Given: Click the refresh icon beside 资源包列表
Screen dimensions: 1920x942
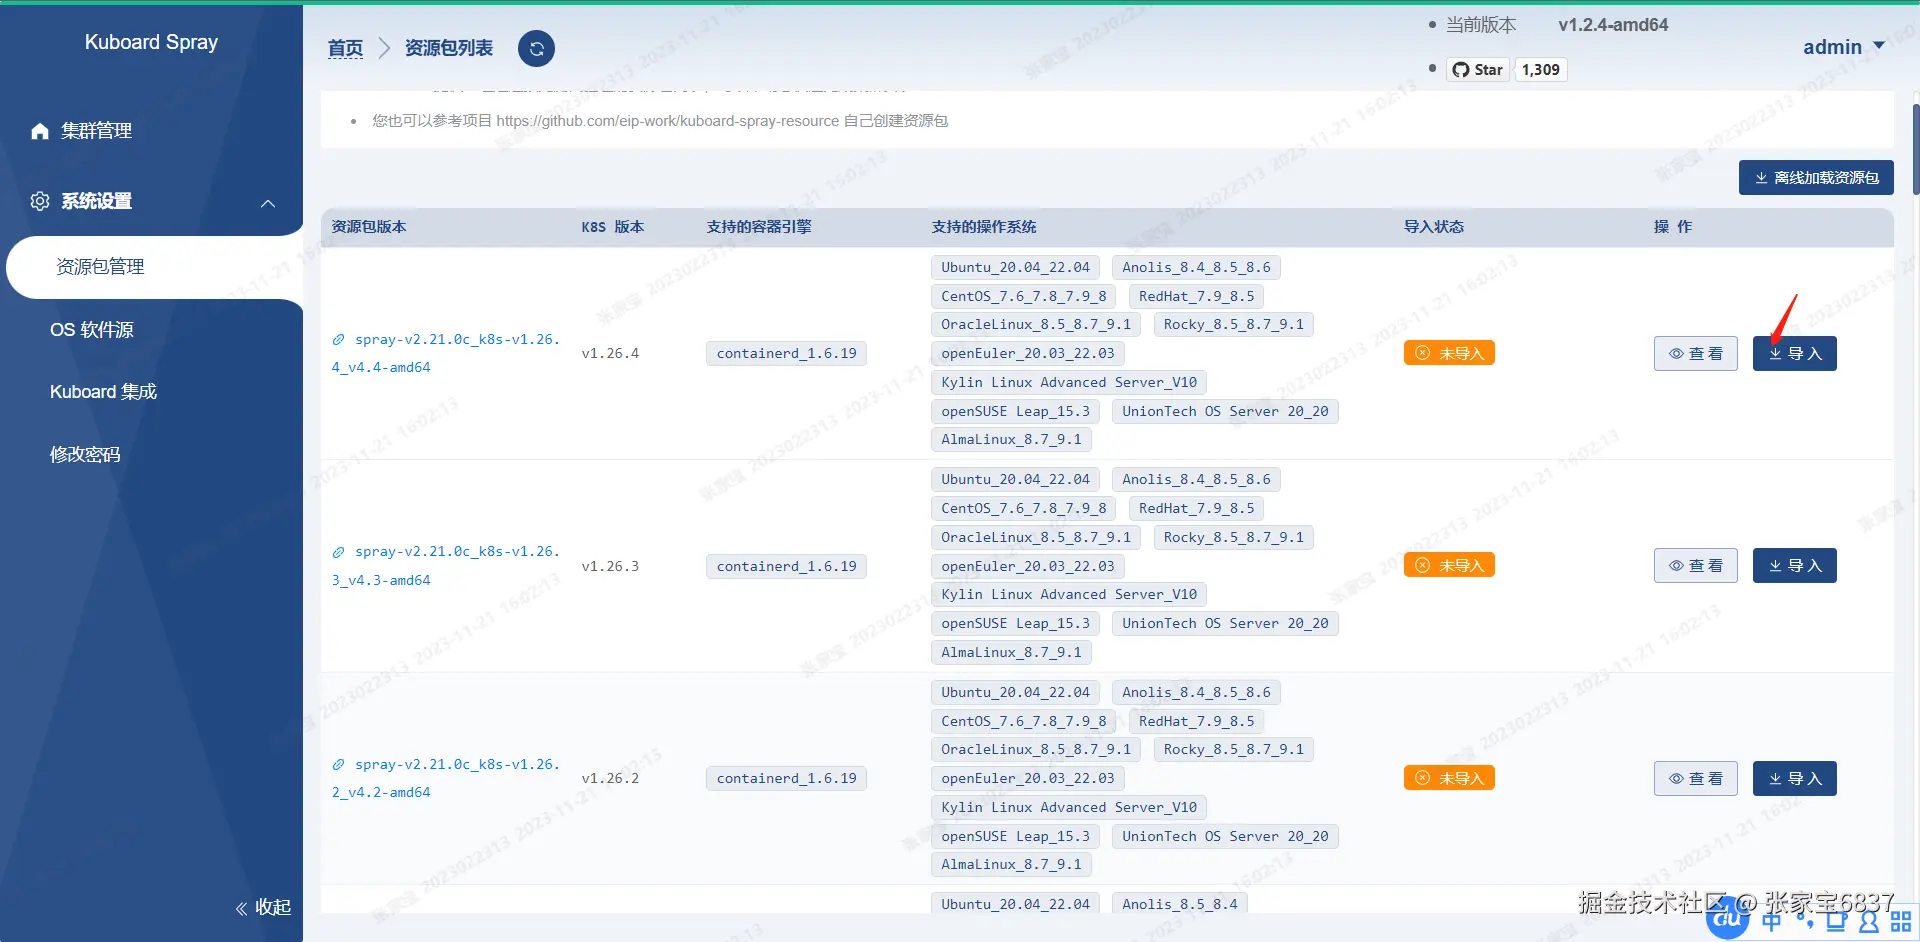Looking at the screenshot, I should (536, 48).
